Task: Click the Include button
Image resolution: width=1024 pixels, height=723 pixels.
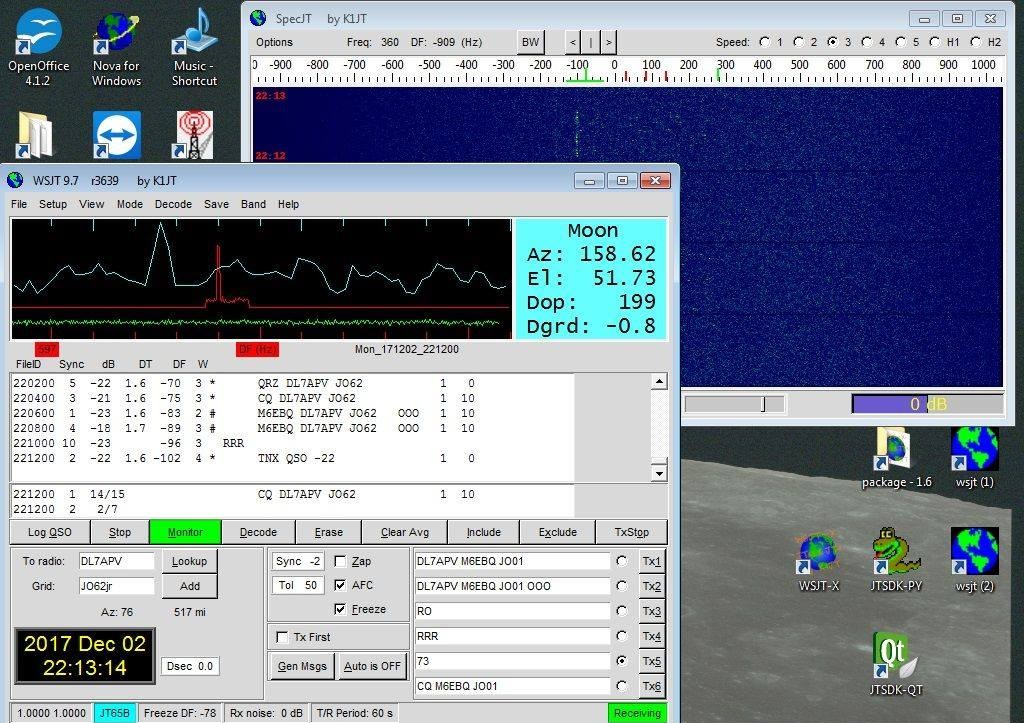Action: coord(484,532)
